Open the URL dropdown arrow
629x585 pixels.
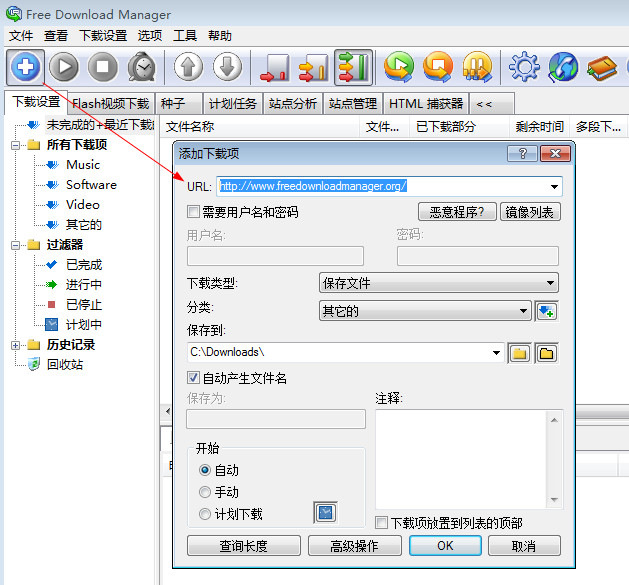pos(554,187)
